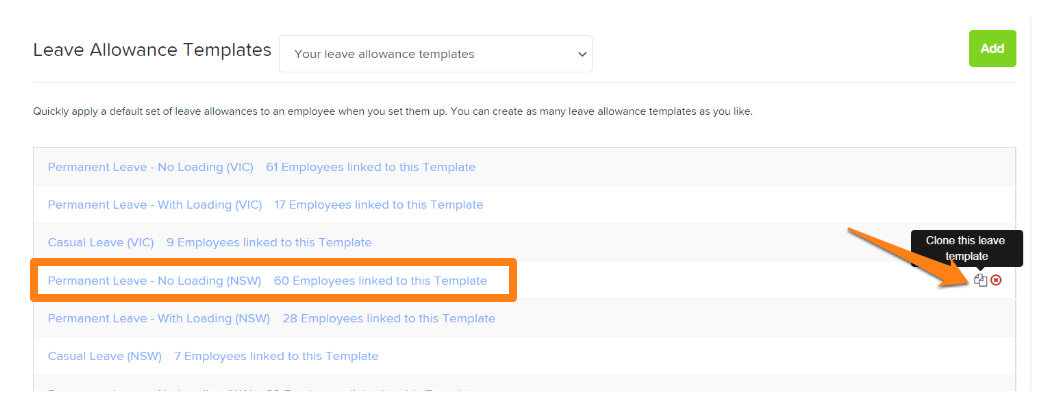Viewport: 1046px width, 411px height.
Task: View 28 Employees linked to this Template
Action: coord(389,318)
